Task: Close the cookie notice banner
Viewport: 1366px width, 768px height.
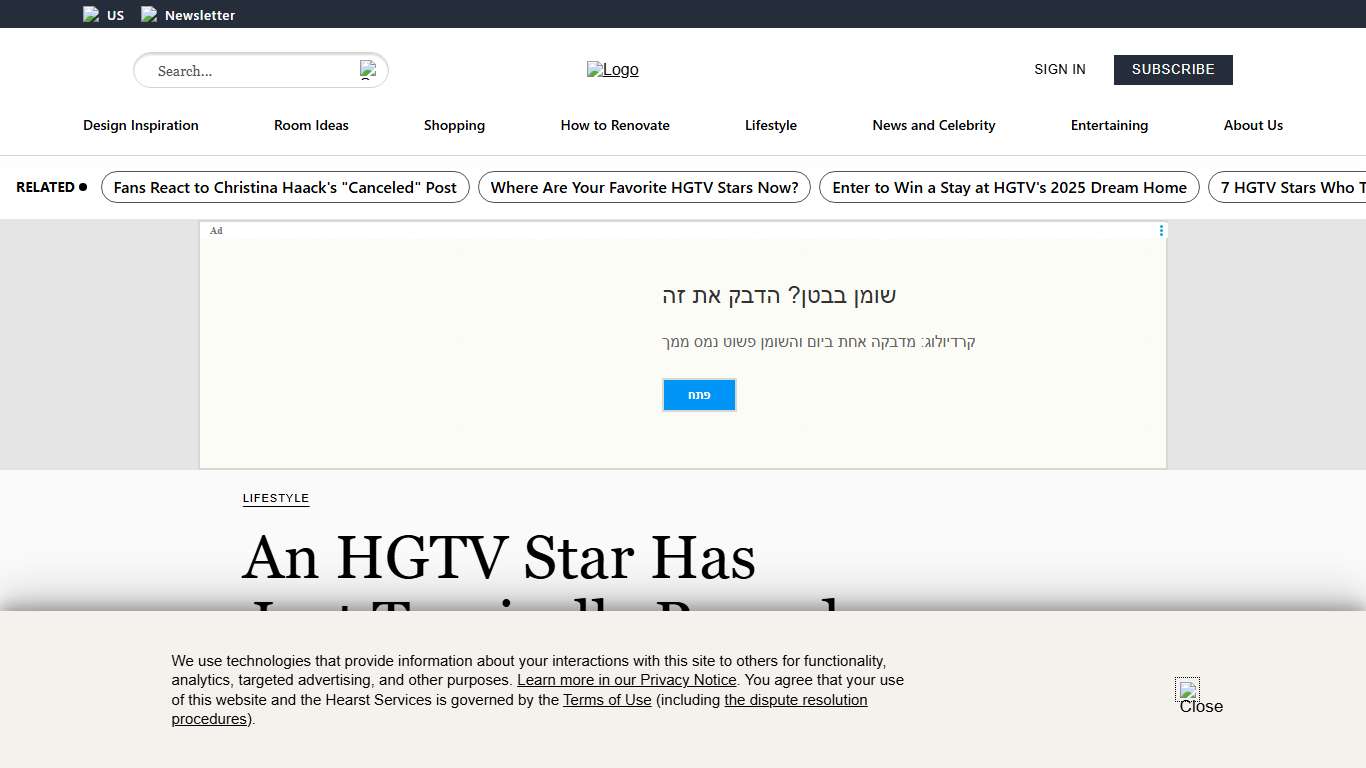Action: tap(1187, 690)
